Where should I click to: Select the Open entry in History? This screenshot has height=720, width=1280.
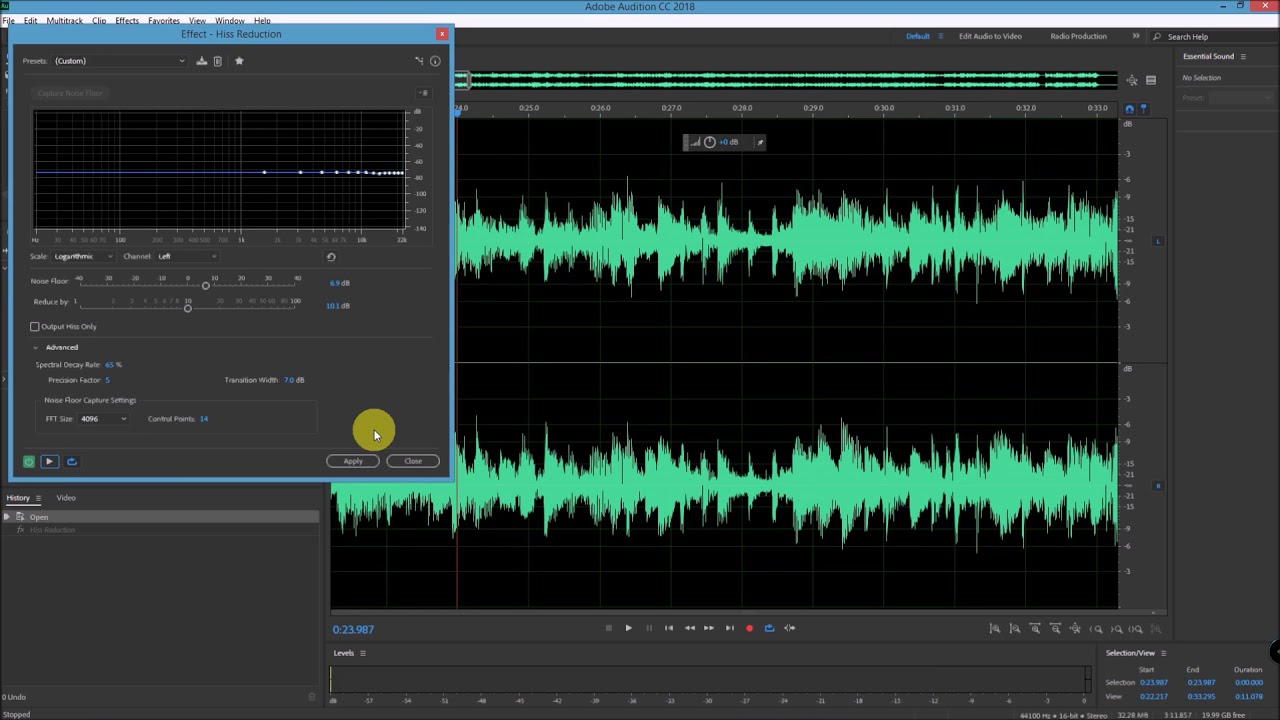pos(160,517)
